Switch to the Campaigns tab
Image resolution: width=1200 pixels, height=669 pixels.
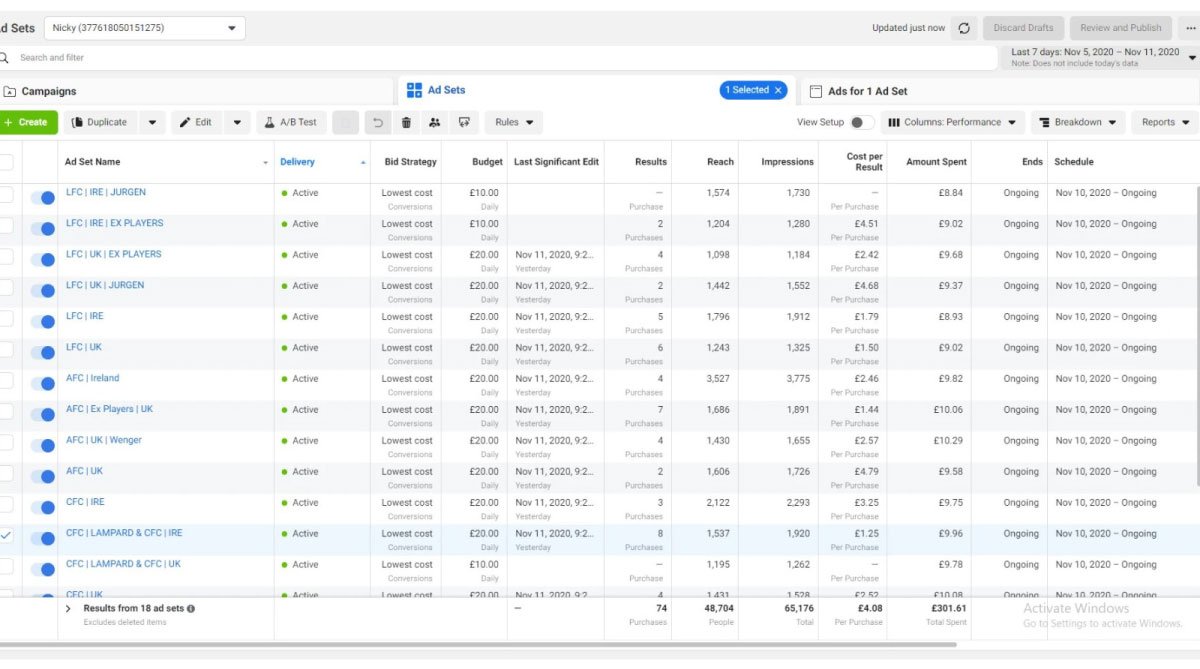point(48,92)
